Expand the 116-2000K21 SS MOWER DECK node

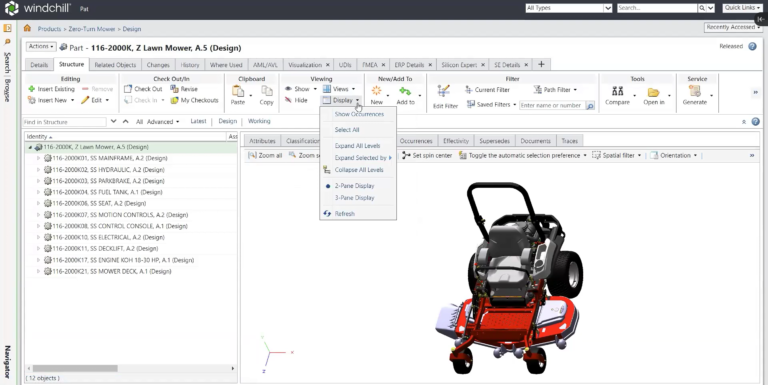(38, 271)
